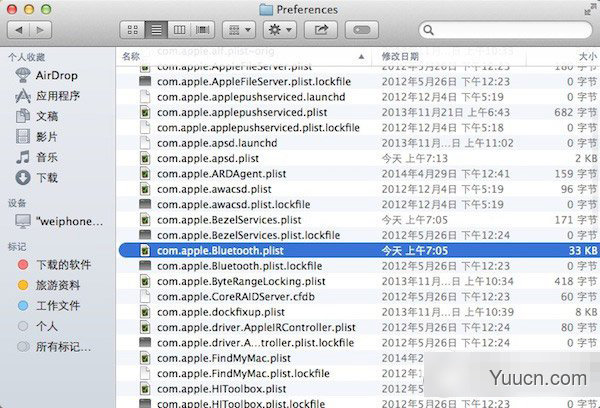Open the gear Action menu
The height and width of the screenshot is (408, 600).
pyautogui.click(x=280, y=30)
